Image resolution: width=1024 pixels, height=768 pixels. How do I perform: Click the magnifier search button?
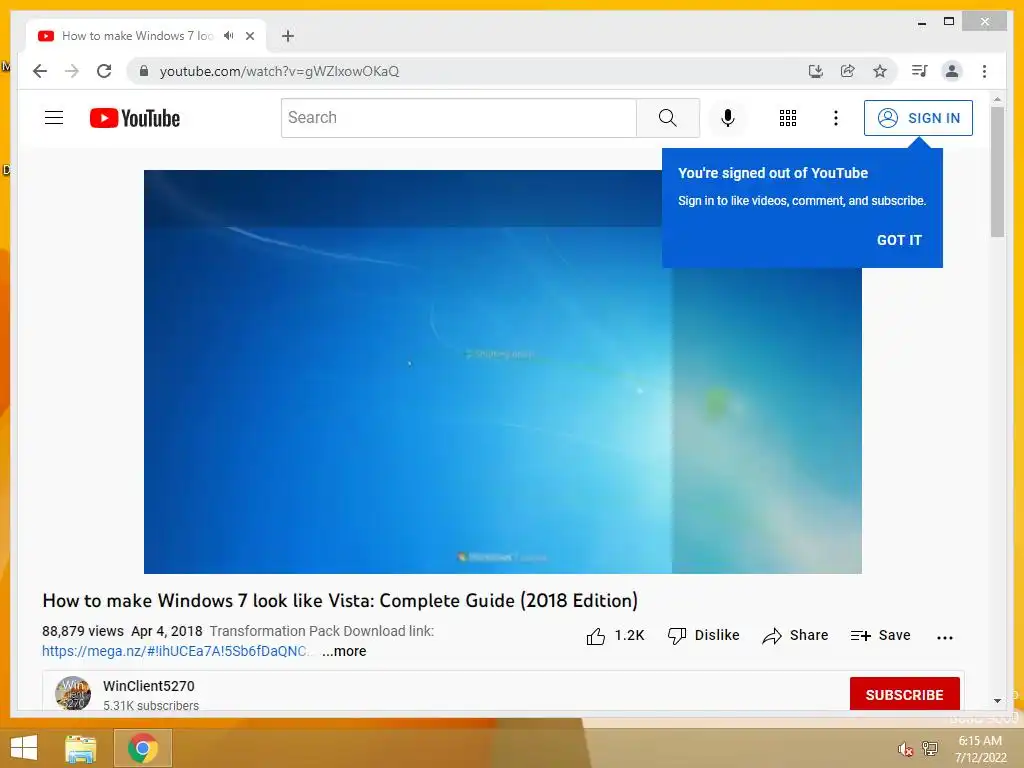click(667, 118)
